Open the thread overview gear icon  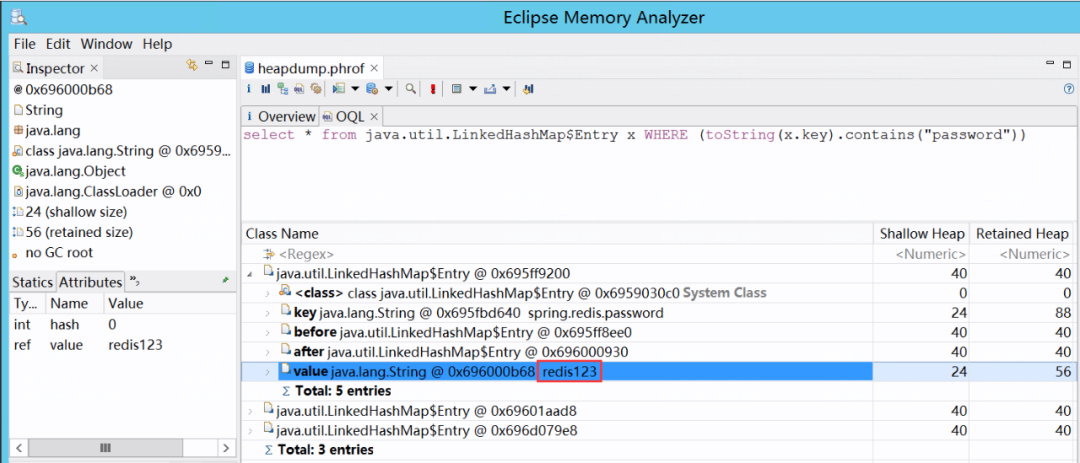point(316,89)
